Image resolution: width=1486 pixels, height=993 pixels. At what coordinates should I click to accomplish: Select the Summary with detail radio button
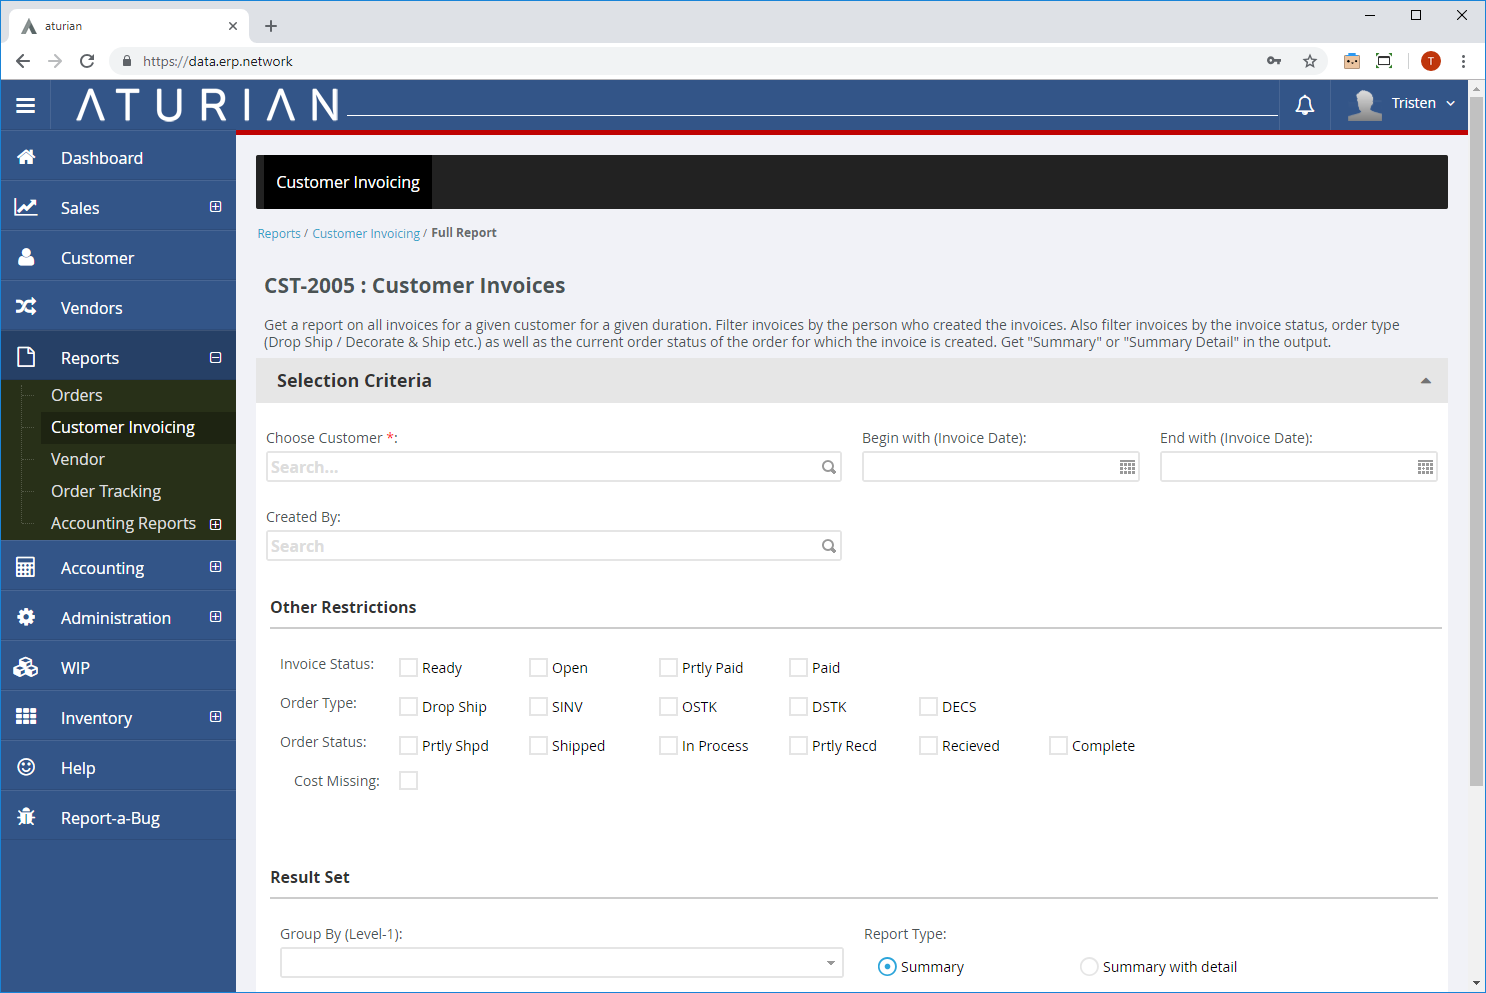point(1089,966)
